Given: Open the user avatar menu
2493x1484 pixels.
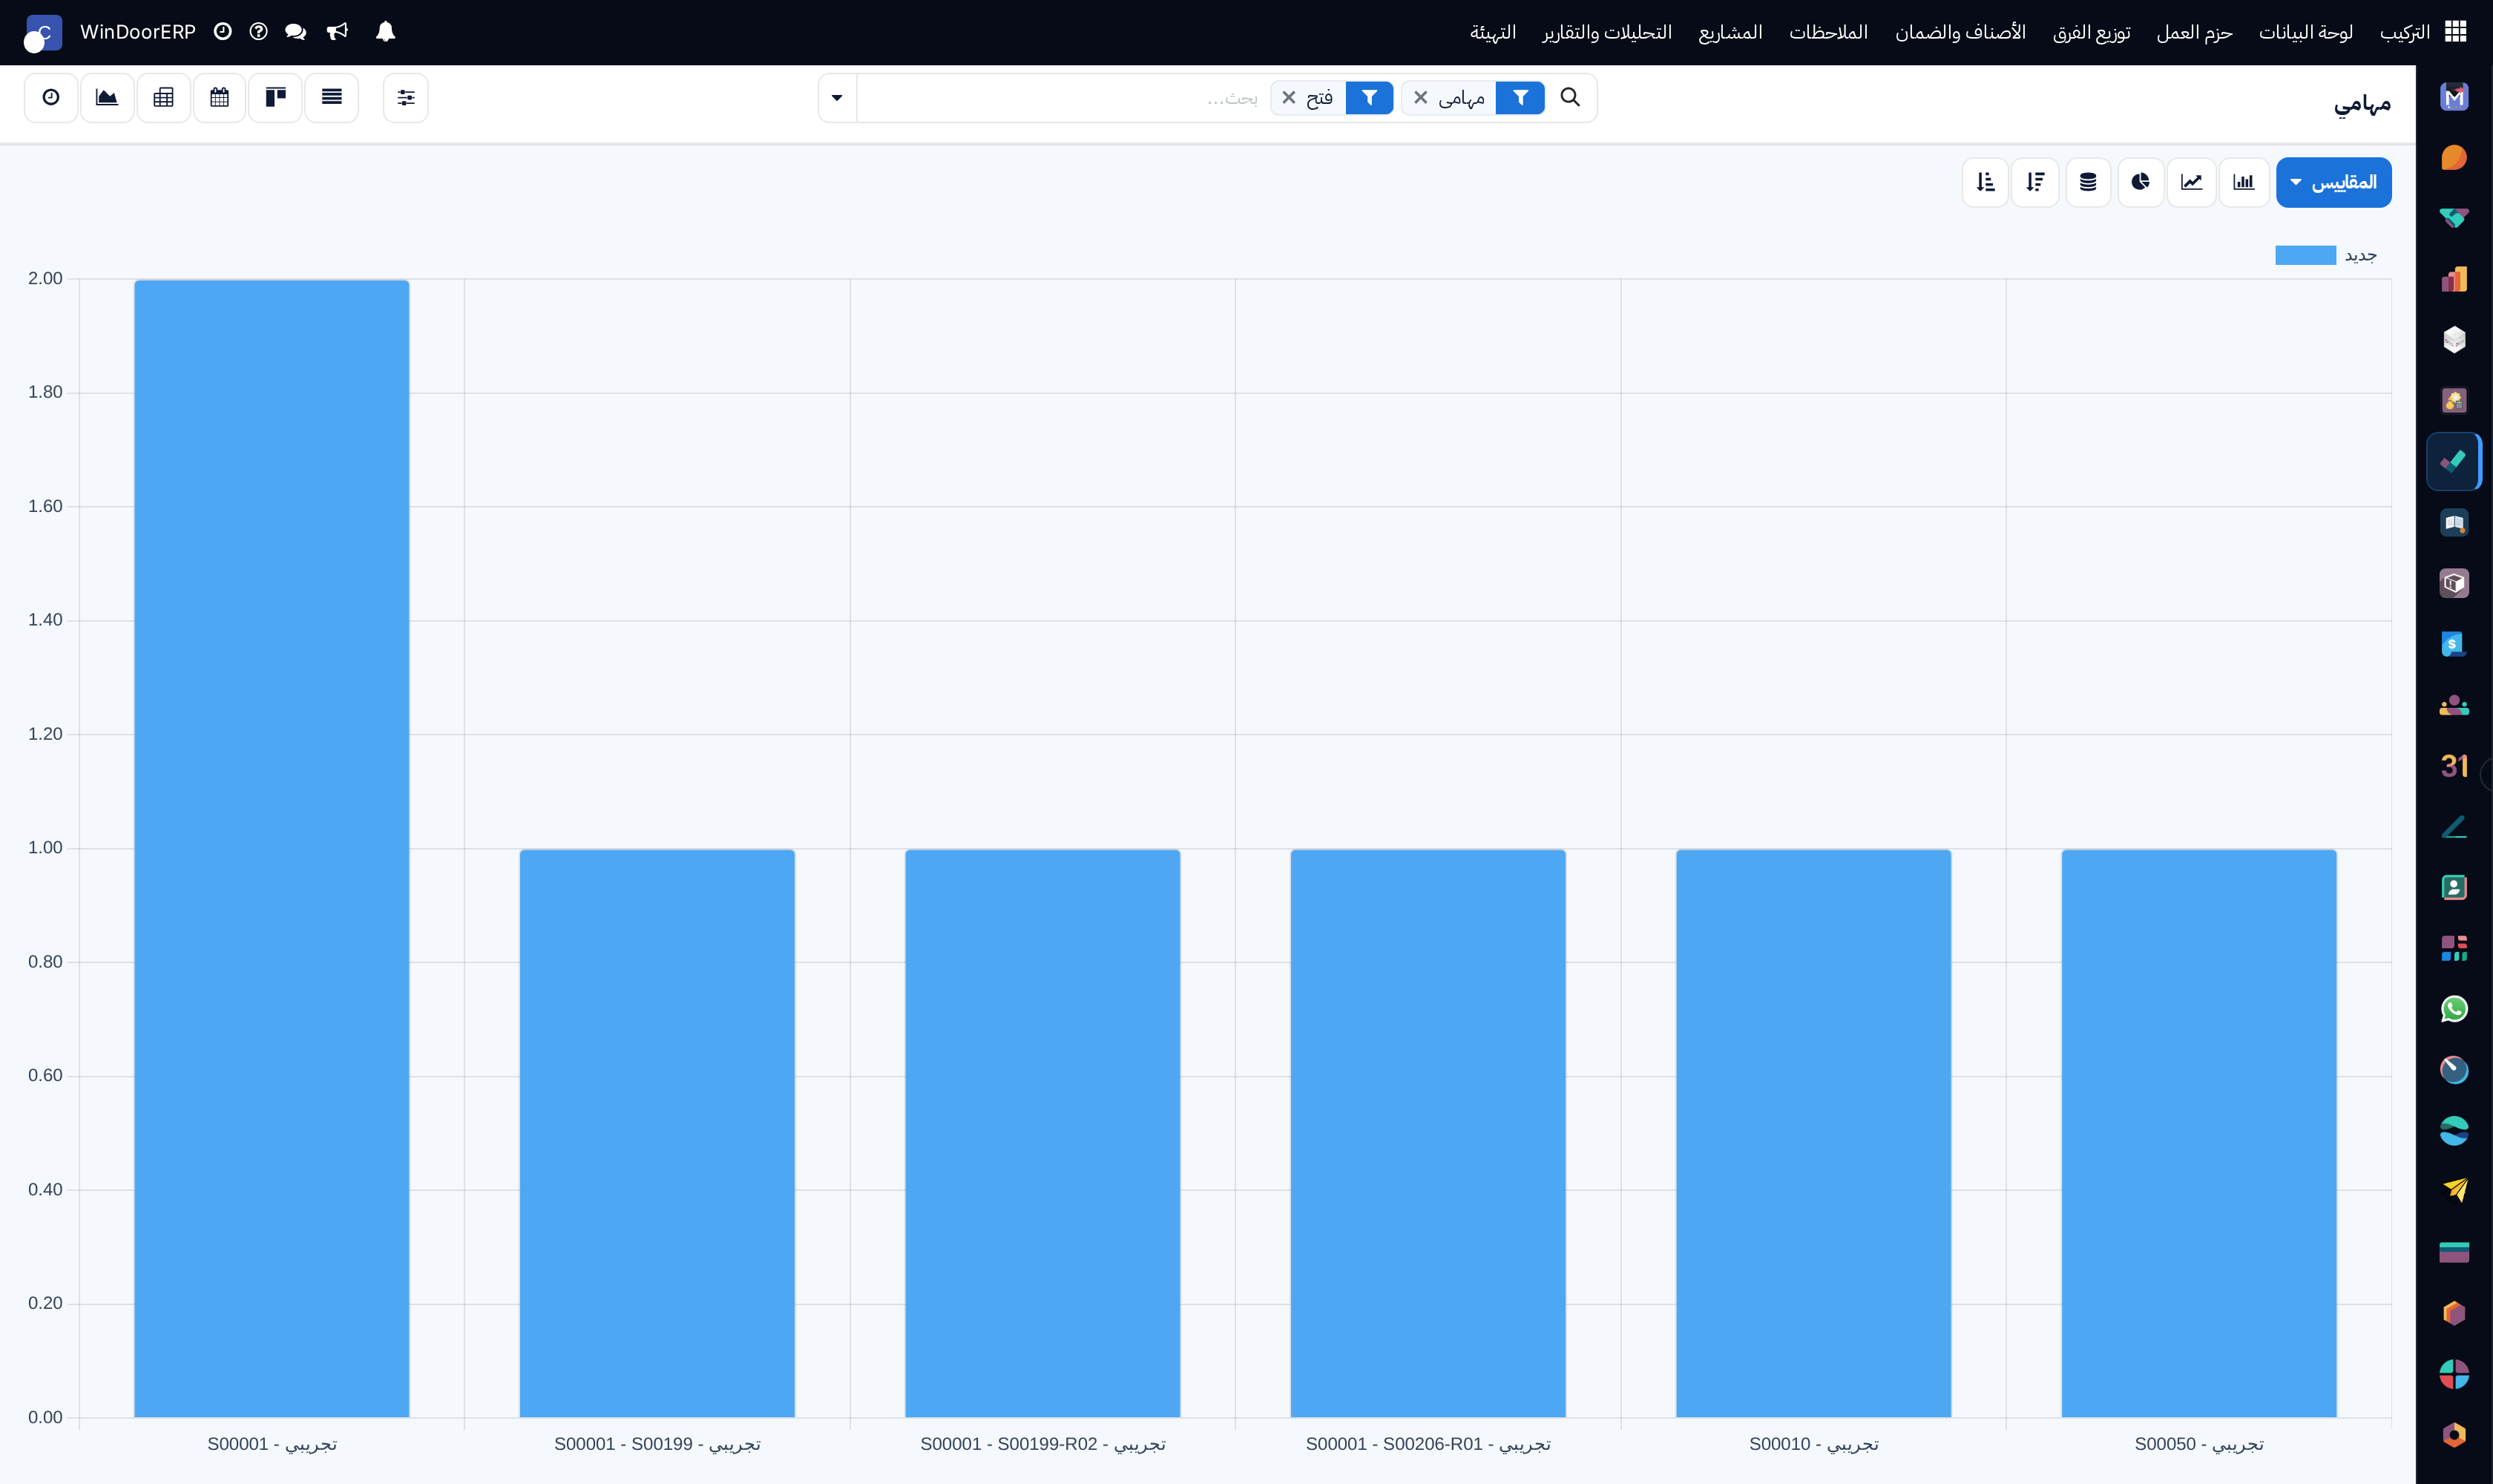Looking at the screenshot, I should (x=42, y=33).
